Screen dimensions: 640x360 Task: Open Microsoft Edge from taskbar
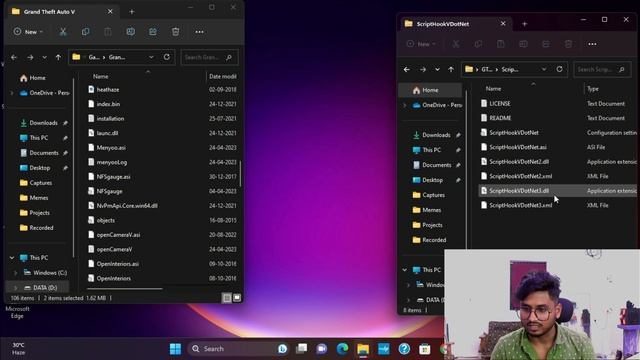(342, 349)
